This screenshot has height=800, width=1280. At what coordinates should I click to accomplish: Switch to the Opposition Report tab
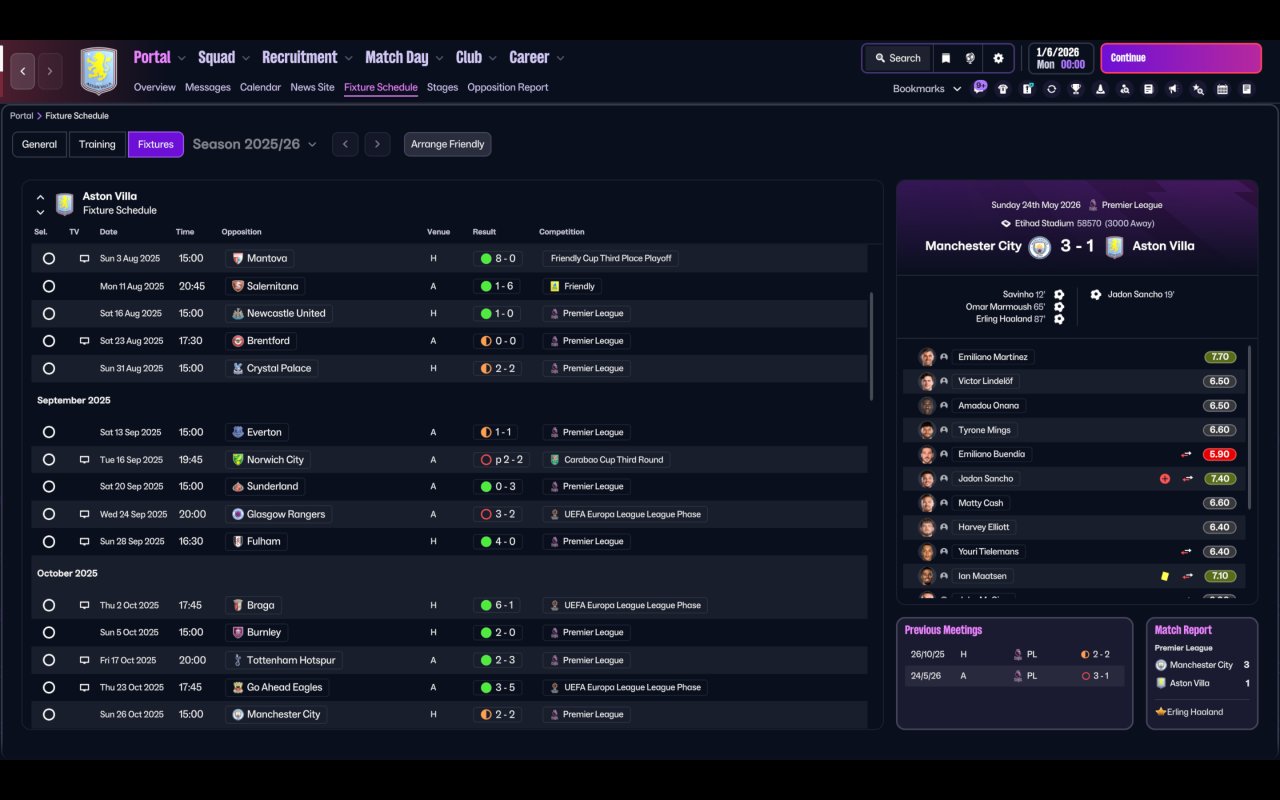(x=508, y=87)
